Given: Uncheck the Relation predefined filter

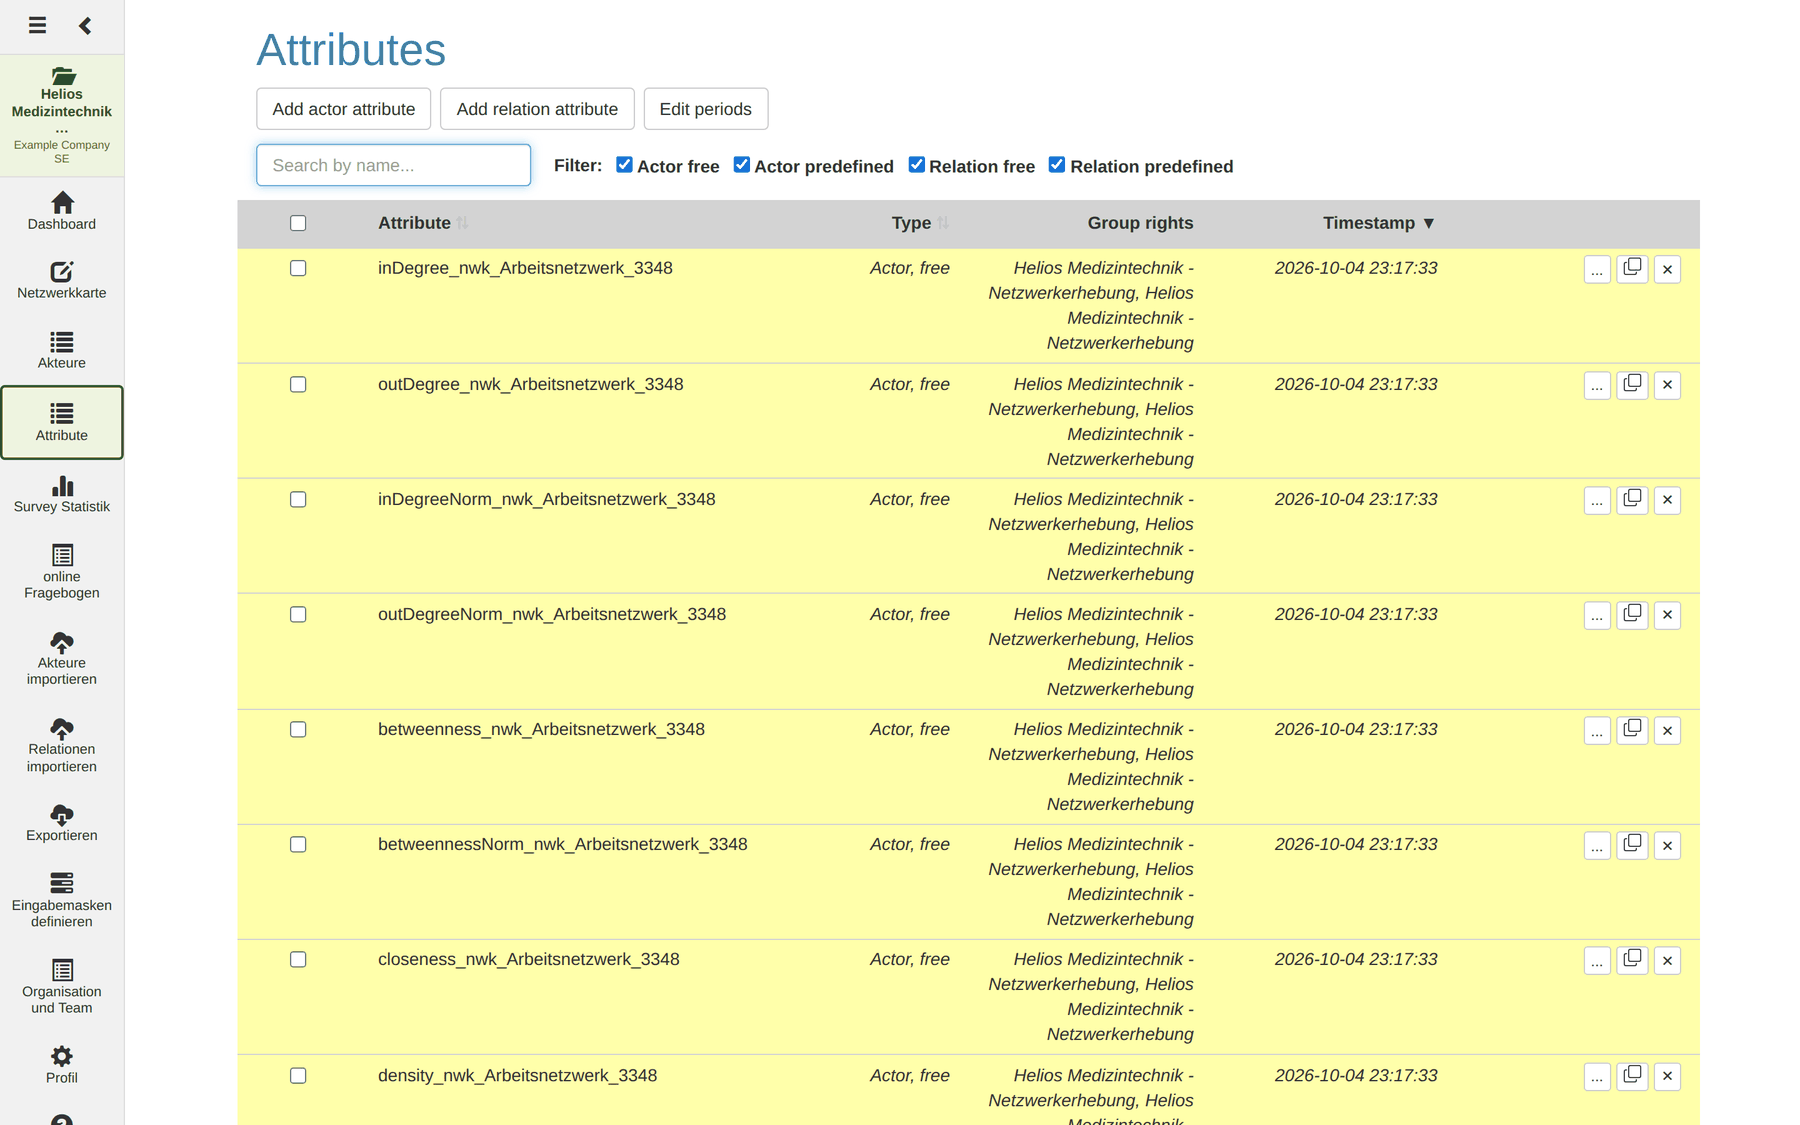Looking at the screenshot, I should click(x=1057, y=165).
